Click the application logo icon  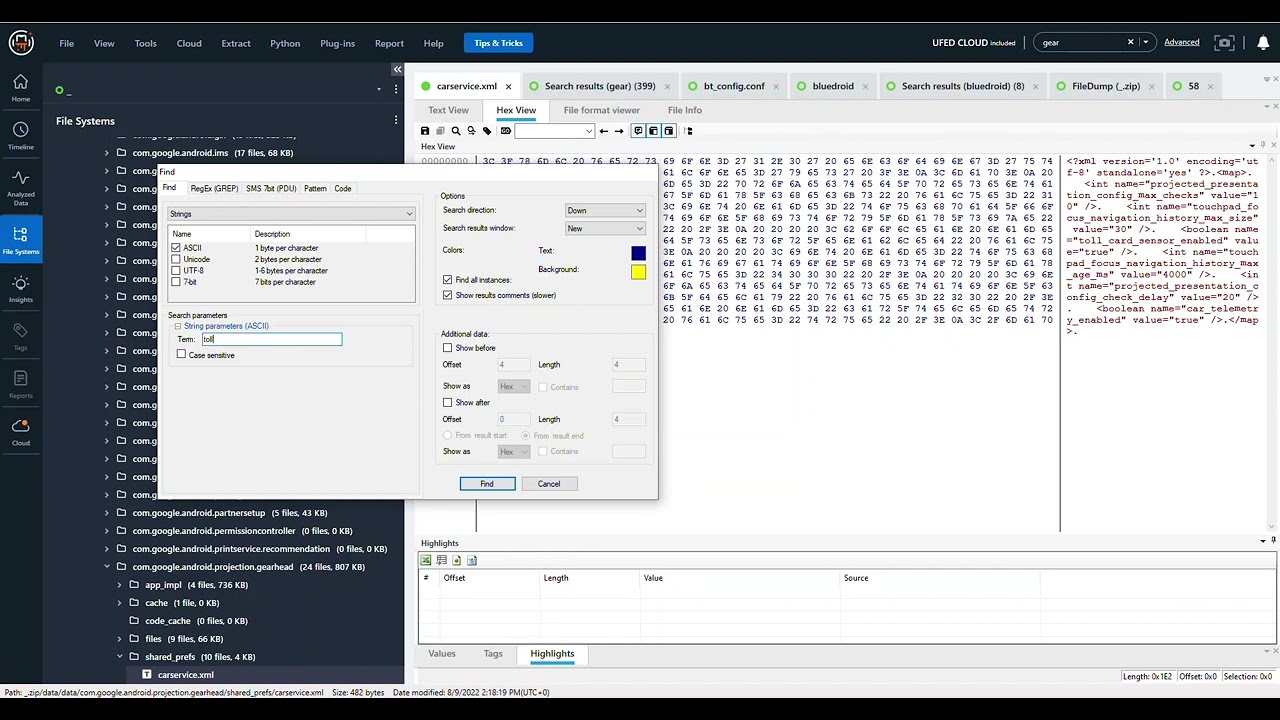tap(21, 43)
